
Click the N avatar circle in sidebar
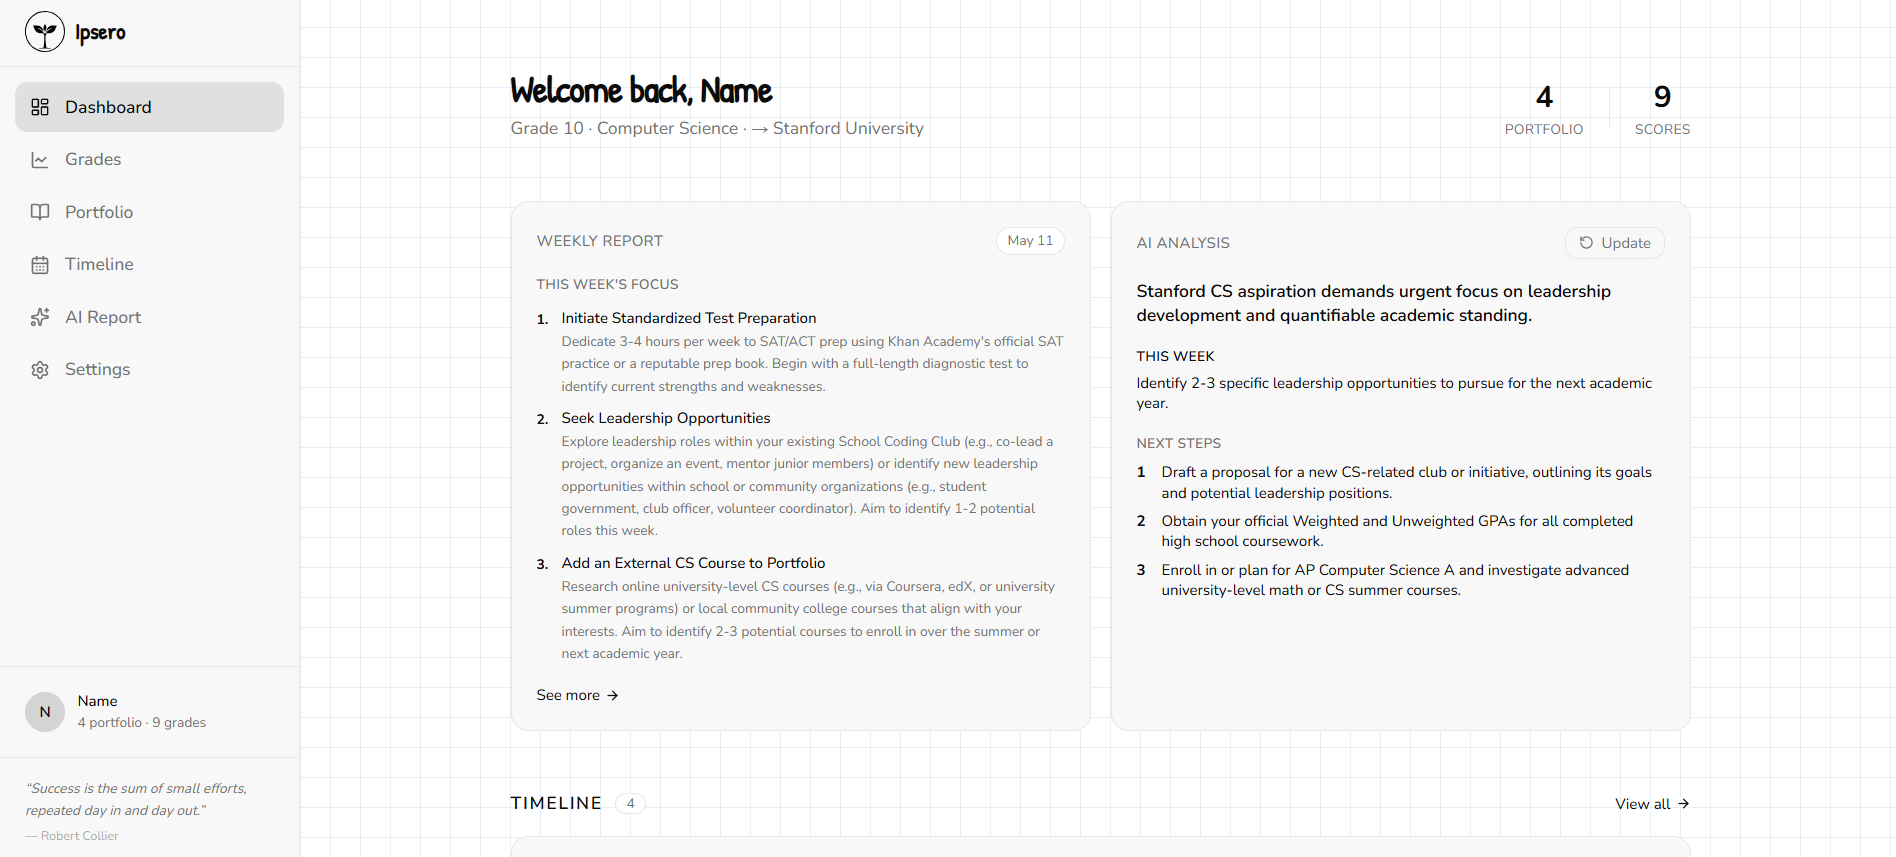[45, 712]
